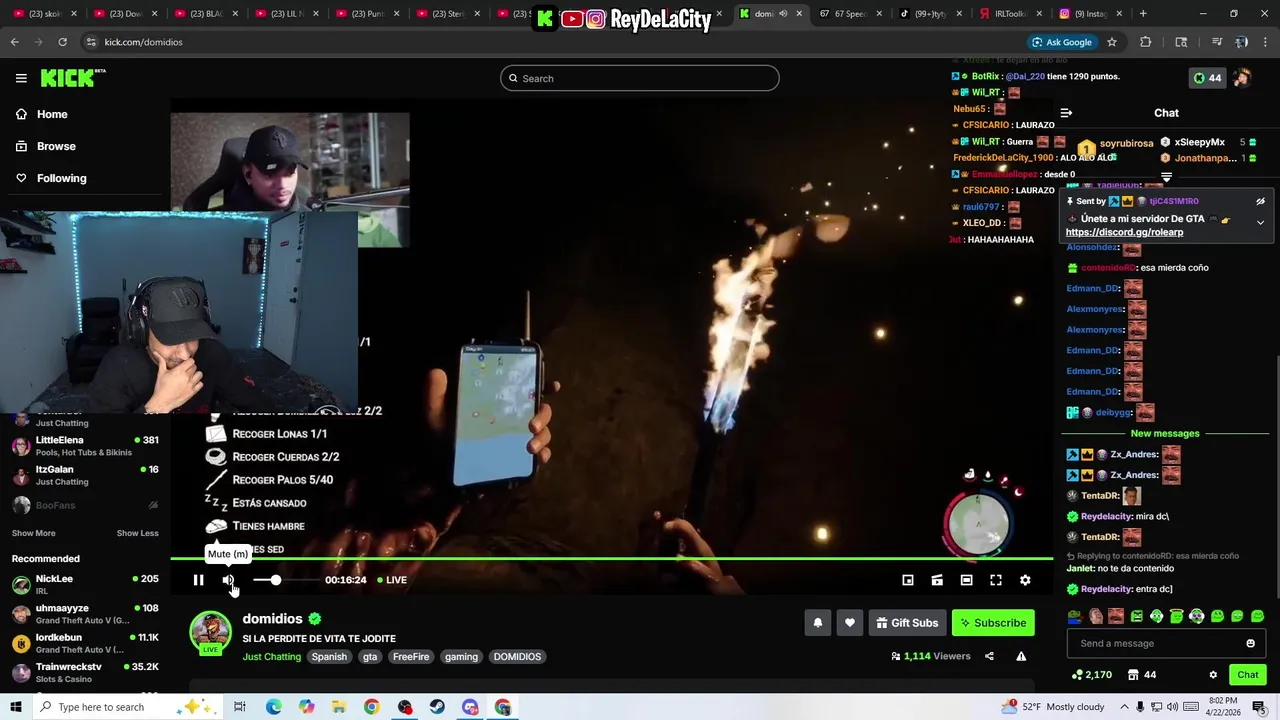Open channel points balance 2,170
The height and width of the screenshot is (720, 1280).
1091,675
